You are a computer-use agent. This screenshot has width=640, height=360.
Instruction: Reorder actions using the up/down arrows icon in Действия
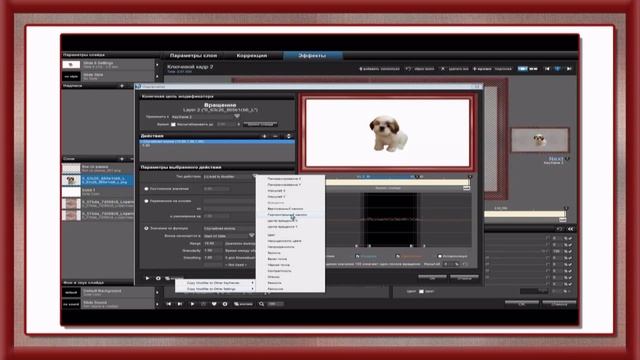(x=289, y=136)
